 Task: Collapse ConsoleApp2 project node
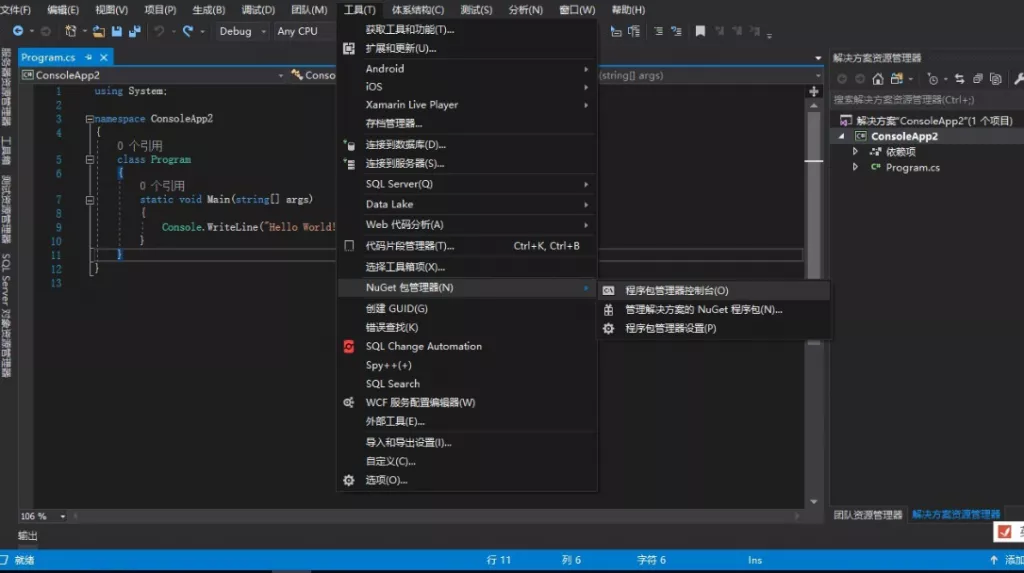click(x=841, y=136)
